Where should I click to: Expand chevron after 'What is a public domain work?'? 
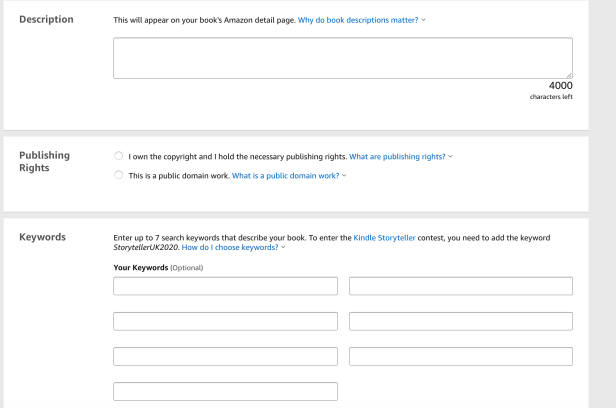click(x=344, y=175)
